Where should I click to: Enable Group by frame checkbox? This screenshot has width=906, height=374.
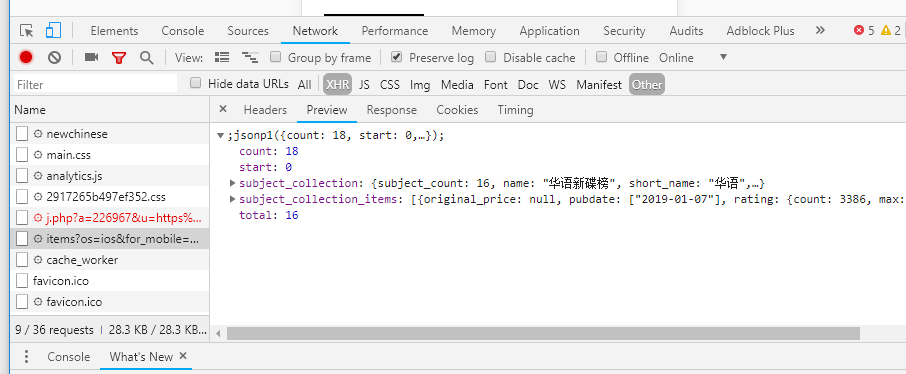coord(276,57)
